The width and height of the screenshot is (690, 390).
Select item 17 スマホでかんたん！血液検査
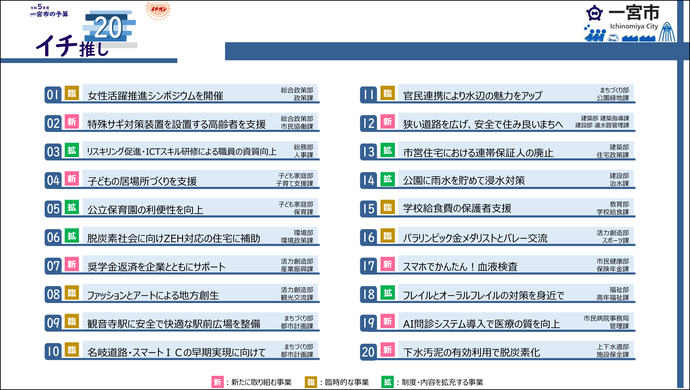[x=497, y=265]
